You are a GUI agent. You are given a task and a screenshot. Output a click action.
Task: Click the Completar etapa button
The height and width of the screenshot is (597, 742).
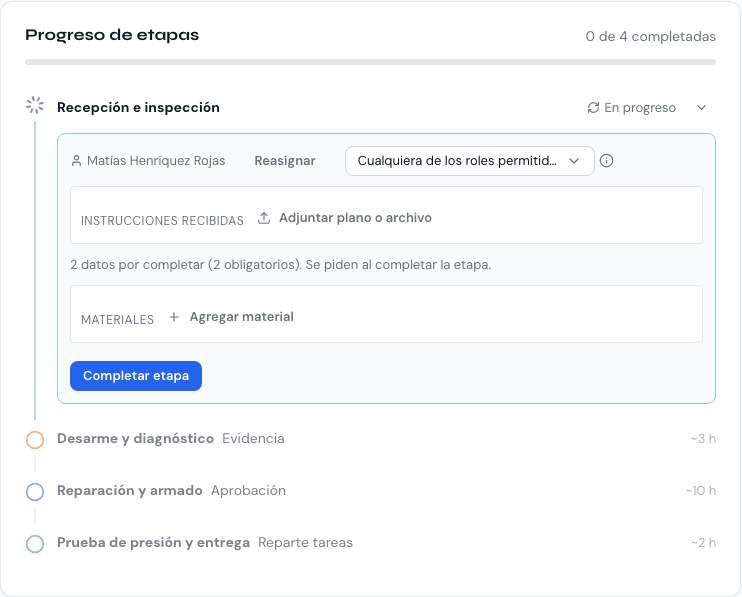[136, 376]
